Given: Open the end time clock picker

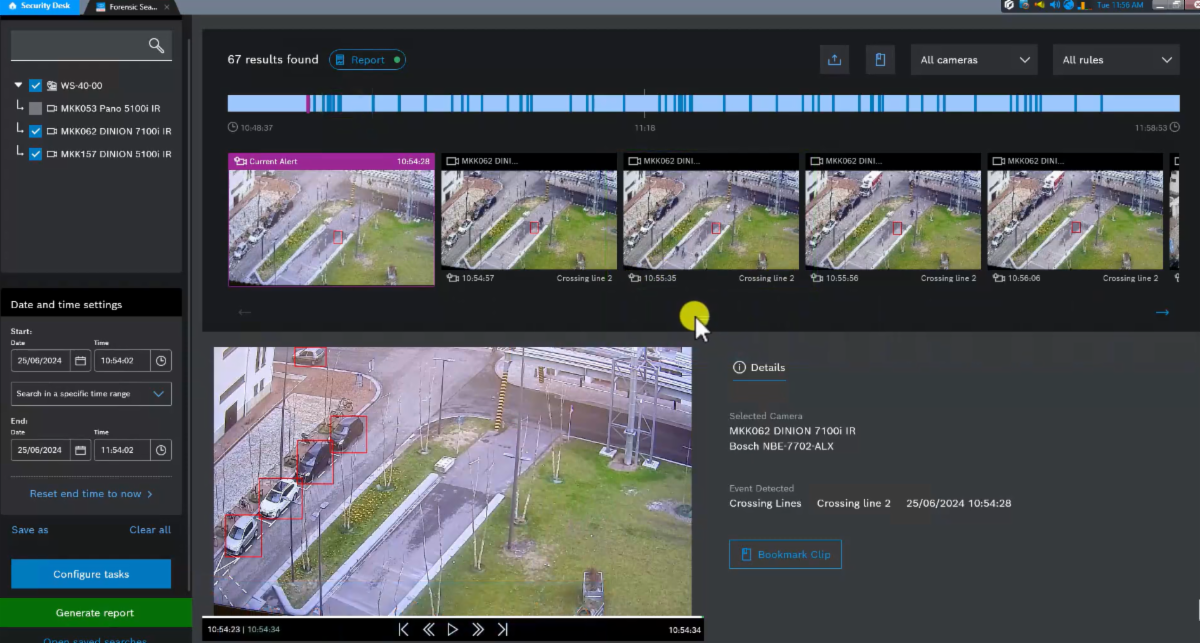Looking at the screenshot, I should coord(161,450).
